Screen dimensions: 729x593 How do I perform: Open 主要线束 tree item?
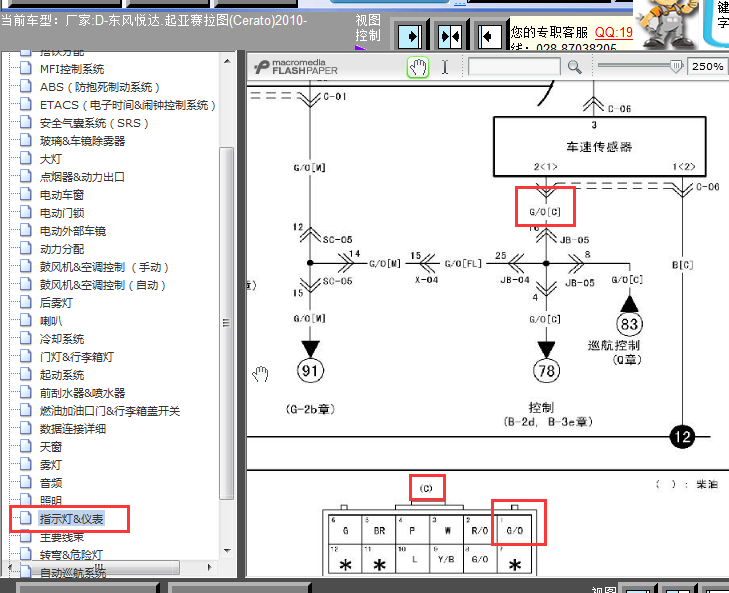(62, 537)
